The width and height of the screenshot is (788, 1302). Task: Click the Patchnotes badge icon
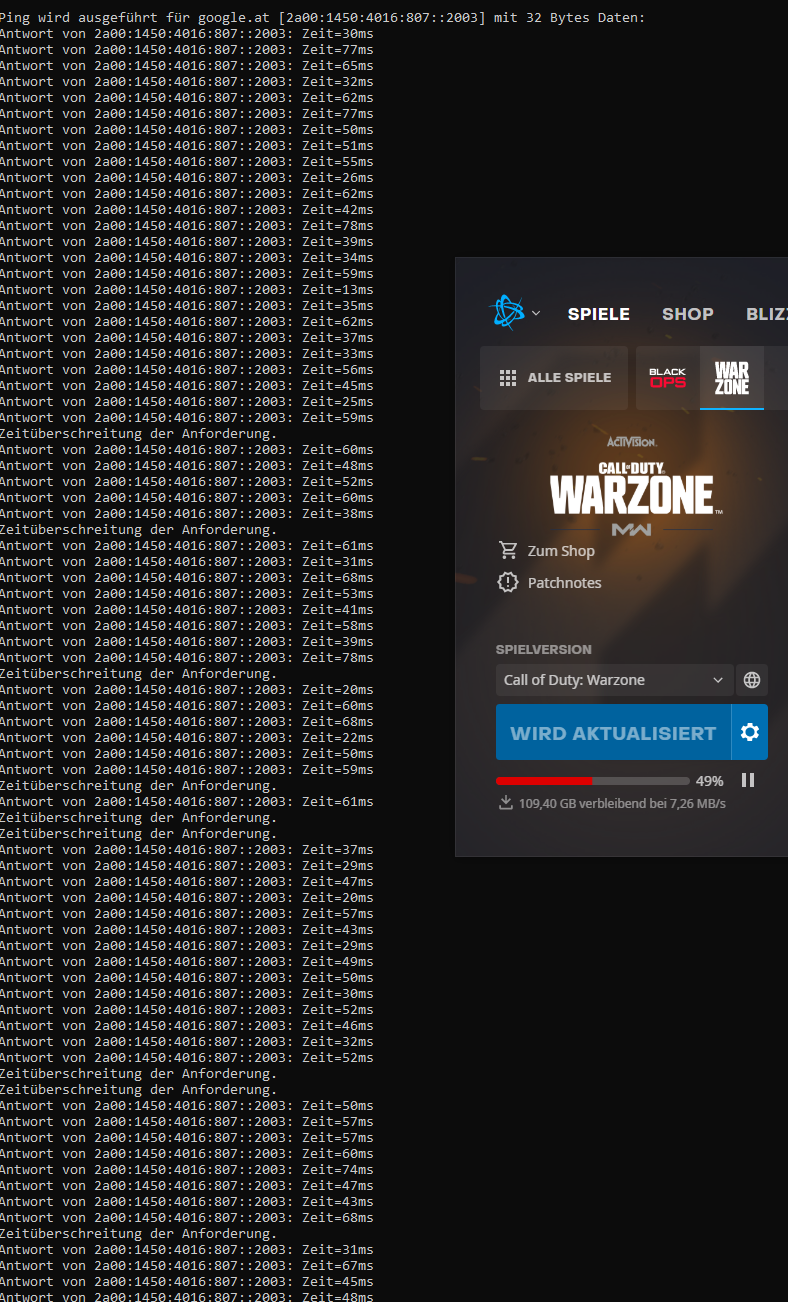508,582
